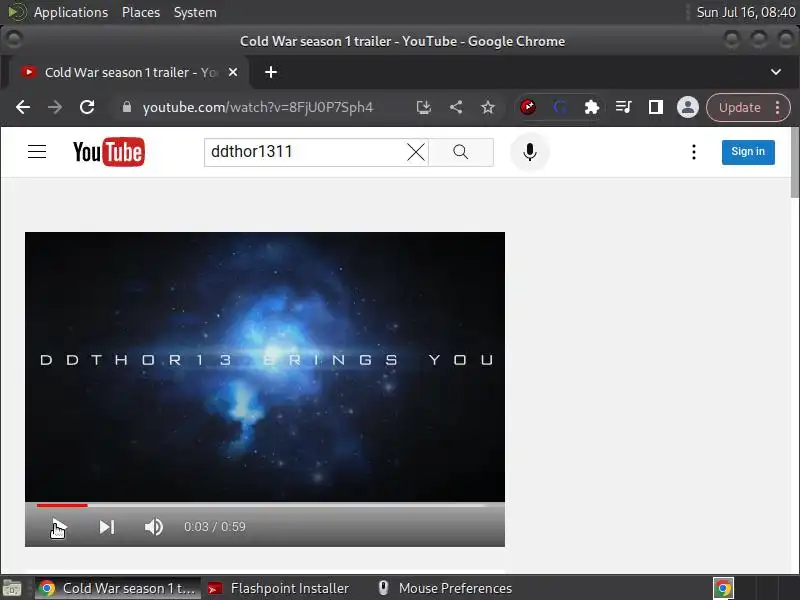Open the Places menu

click(x=141, y=12)
